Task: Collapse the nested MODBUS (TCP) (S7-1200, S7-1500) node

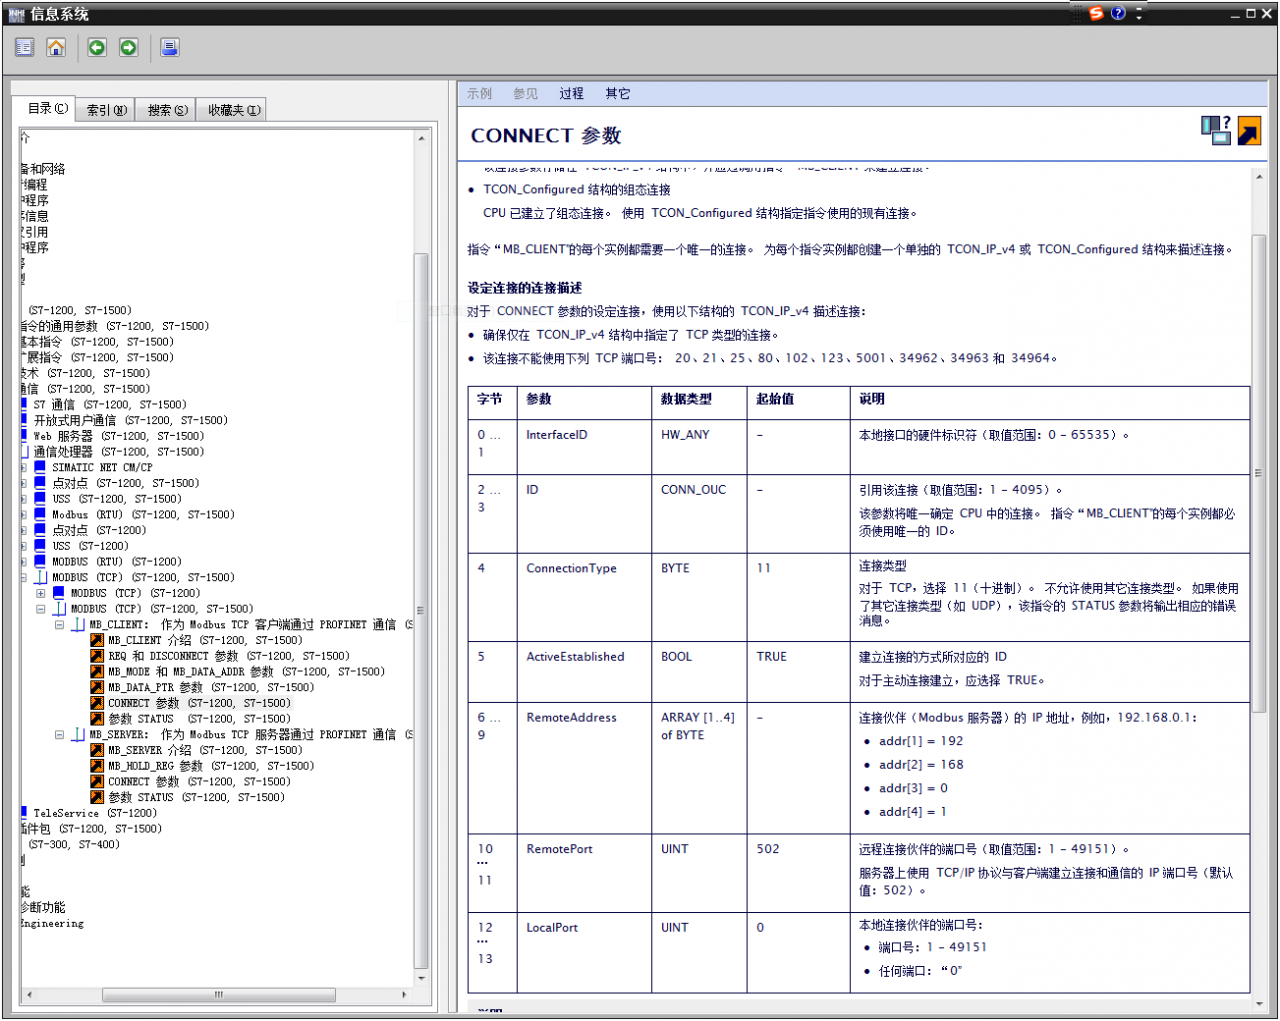Action: point(40,609)
